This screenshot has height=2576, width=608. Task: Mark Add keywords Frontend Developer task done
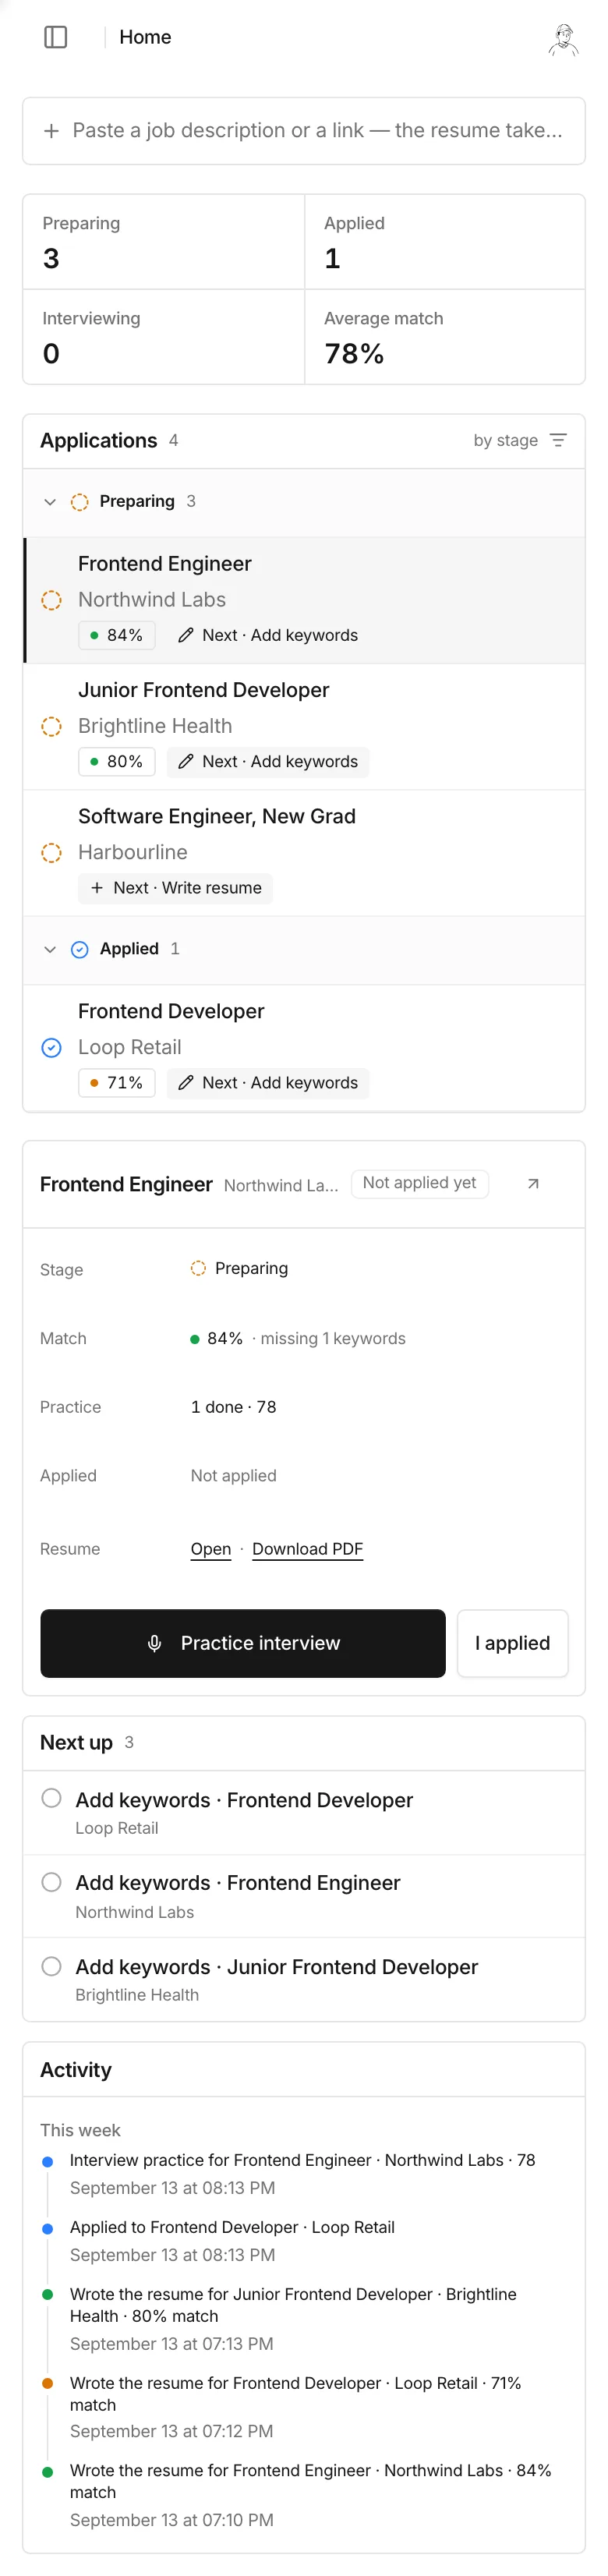(x=51, y=1797)
